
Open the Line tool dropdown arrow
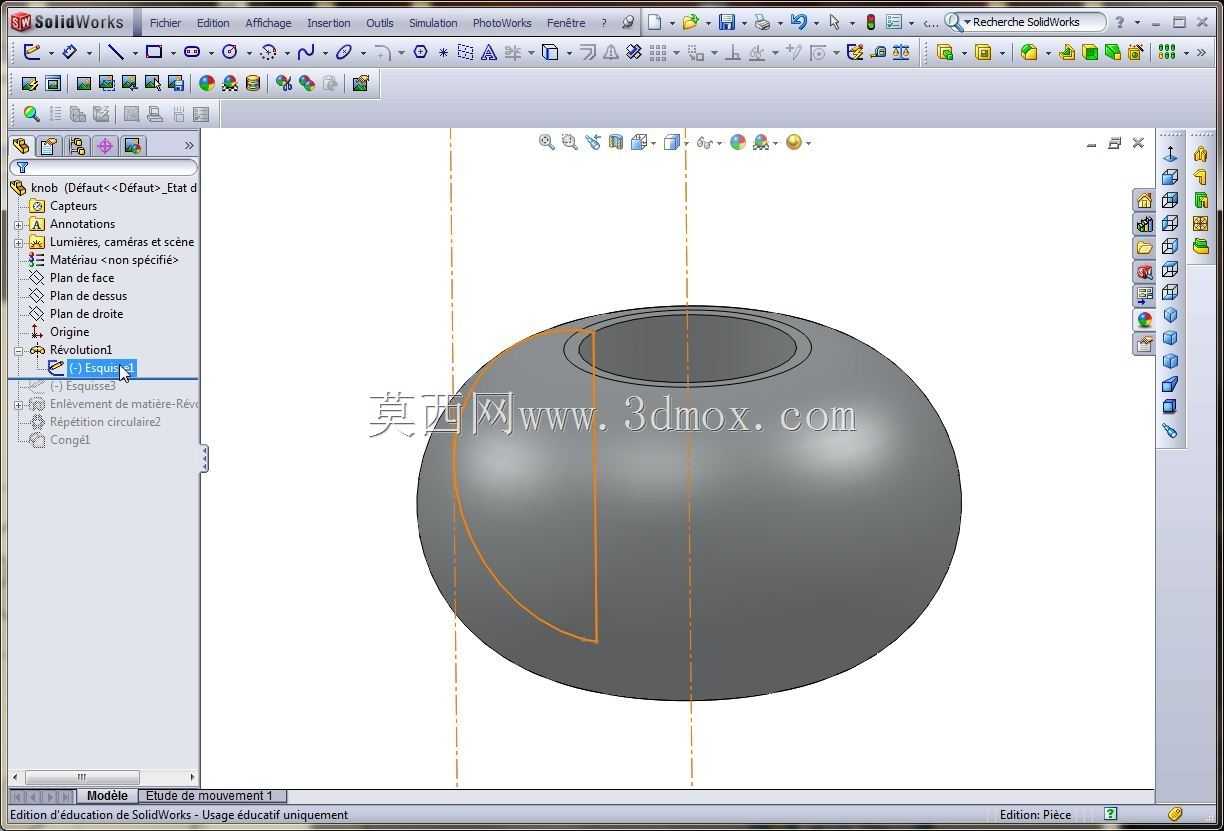[134, 53]
